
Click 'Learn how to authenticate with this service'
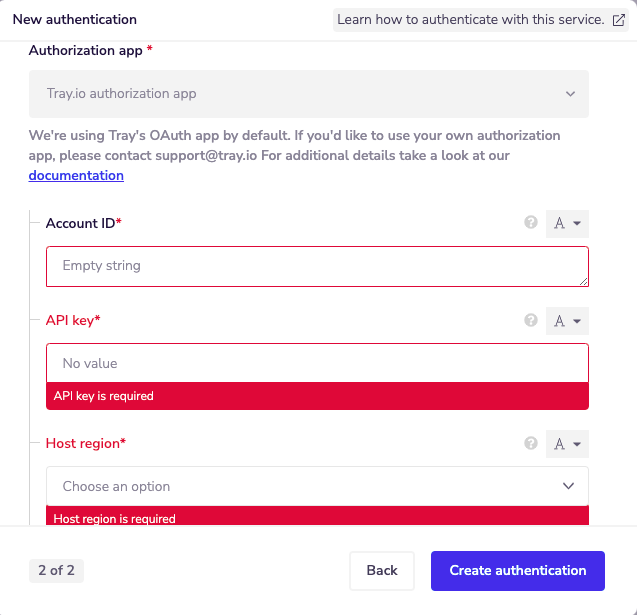[471, 20]
